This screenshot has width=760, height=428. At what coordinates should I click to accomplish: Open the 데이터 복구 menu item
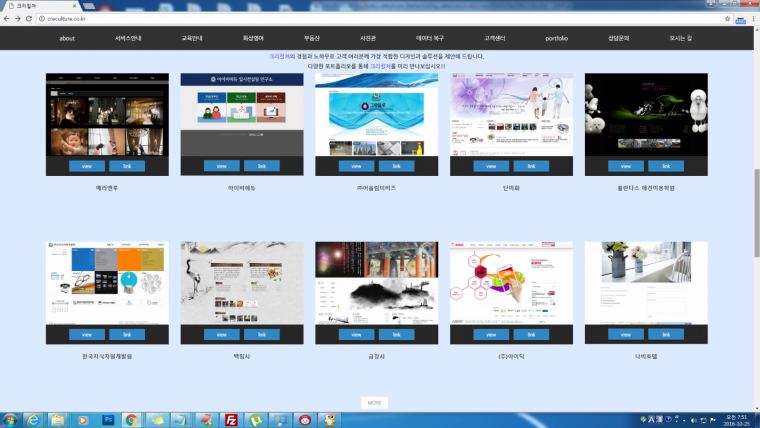click(430, 38)
